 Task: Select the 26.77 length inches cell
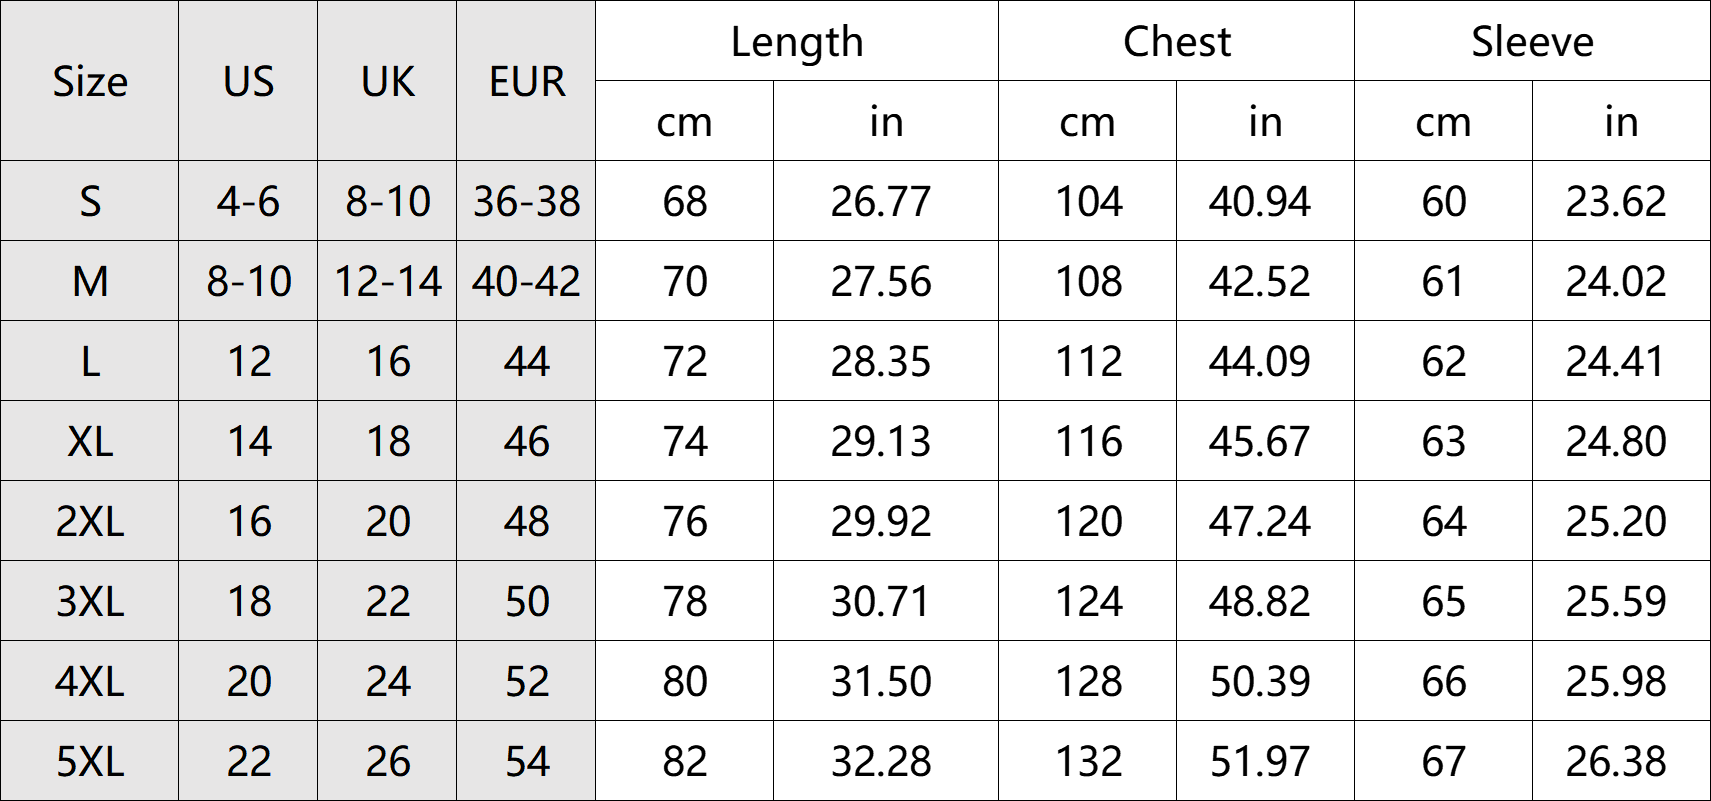(x=881, y=202)
